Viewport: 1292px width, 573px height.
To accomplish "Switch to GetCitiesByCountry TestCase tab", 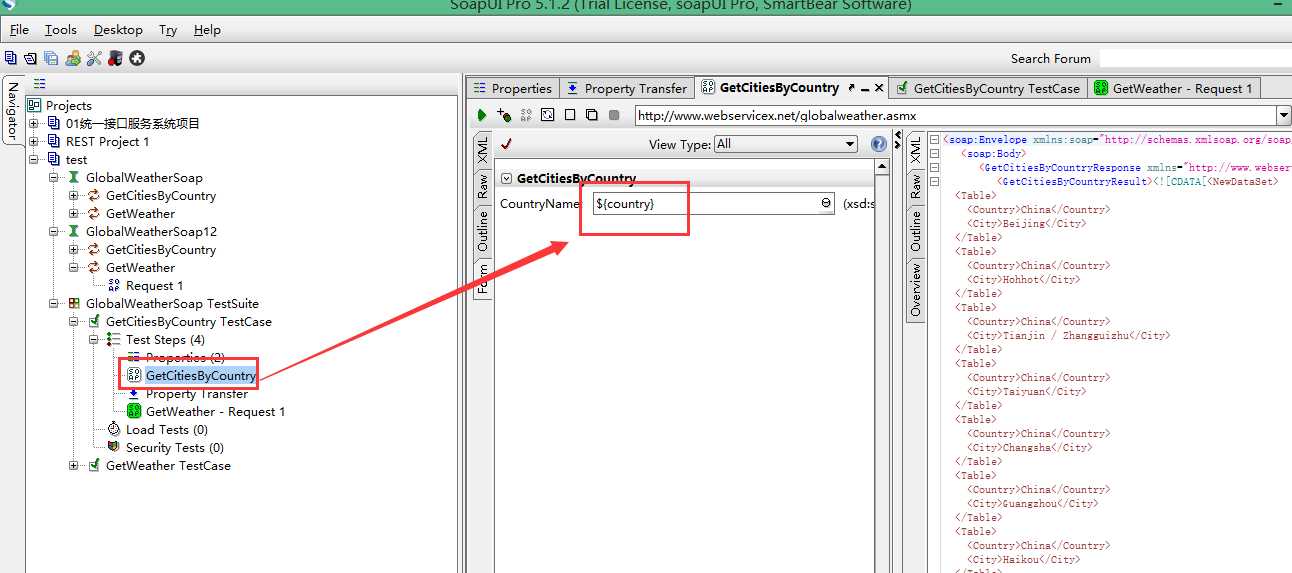I will pos(987,88).
